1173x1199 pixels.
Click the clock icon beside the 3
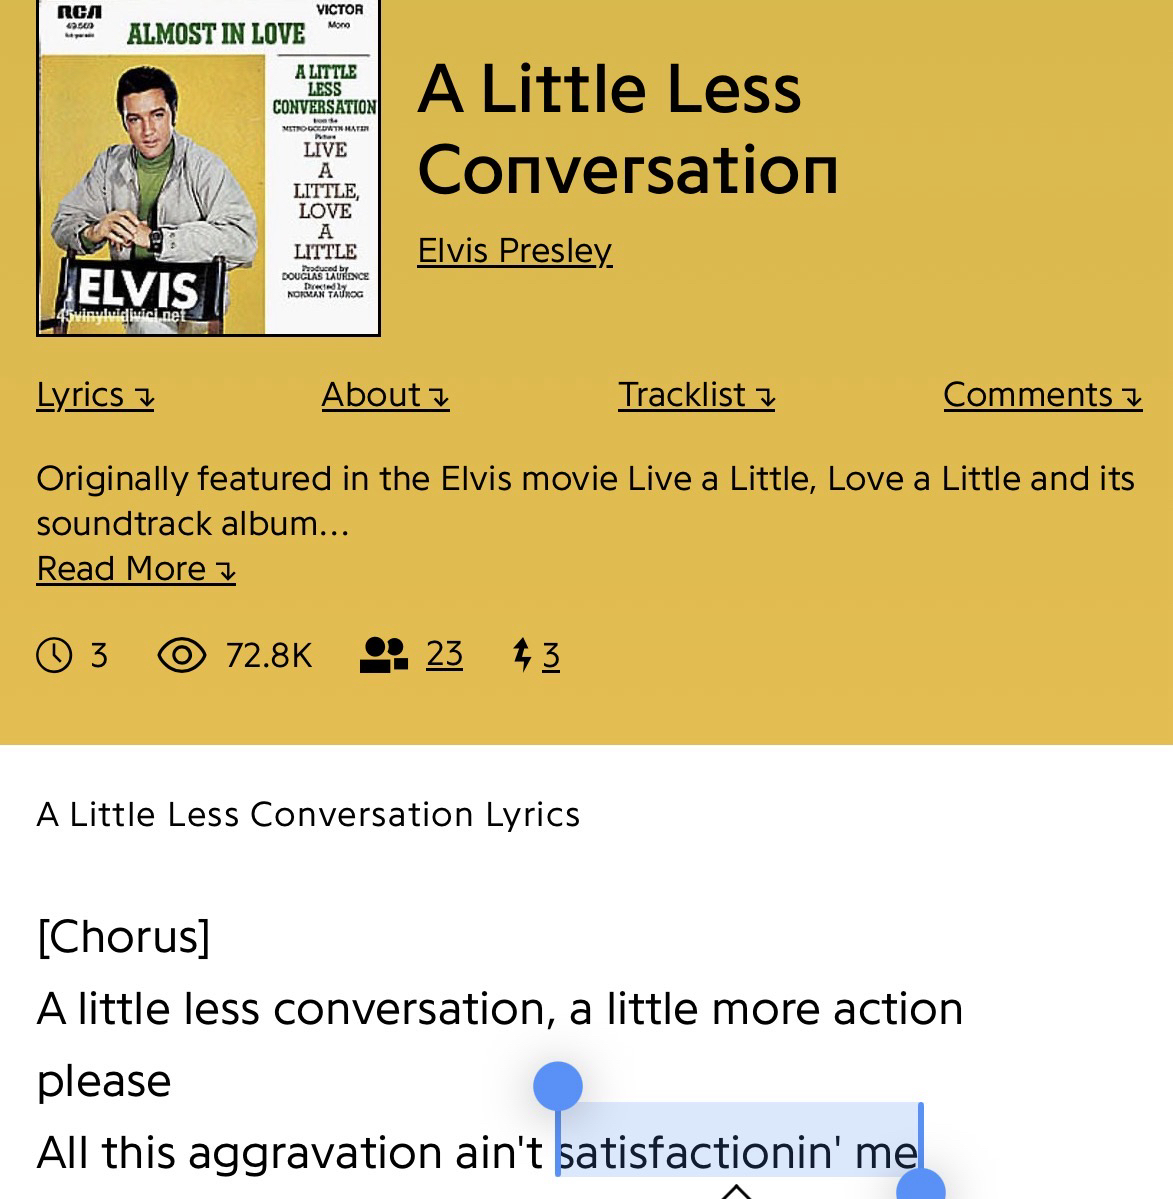click(54, 655)
